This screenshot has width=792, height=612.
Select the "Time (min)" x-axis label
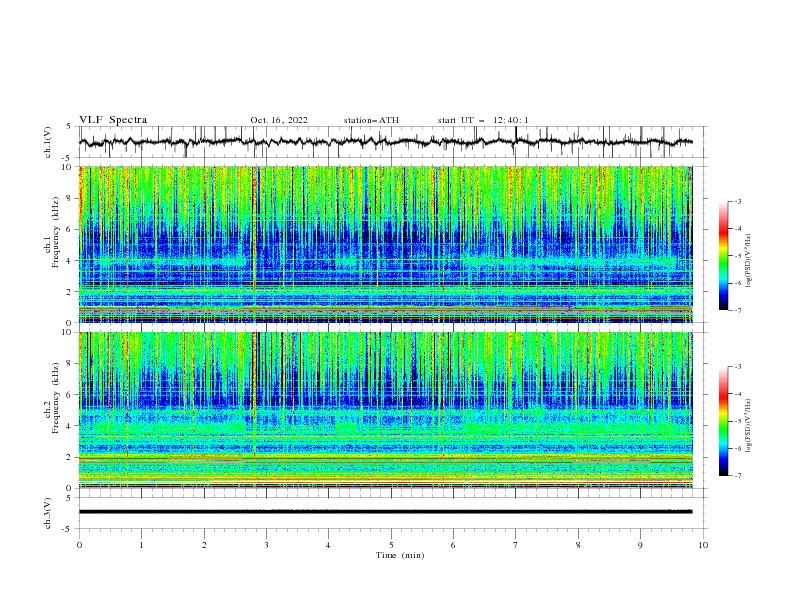(400, 555)
